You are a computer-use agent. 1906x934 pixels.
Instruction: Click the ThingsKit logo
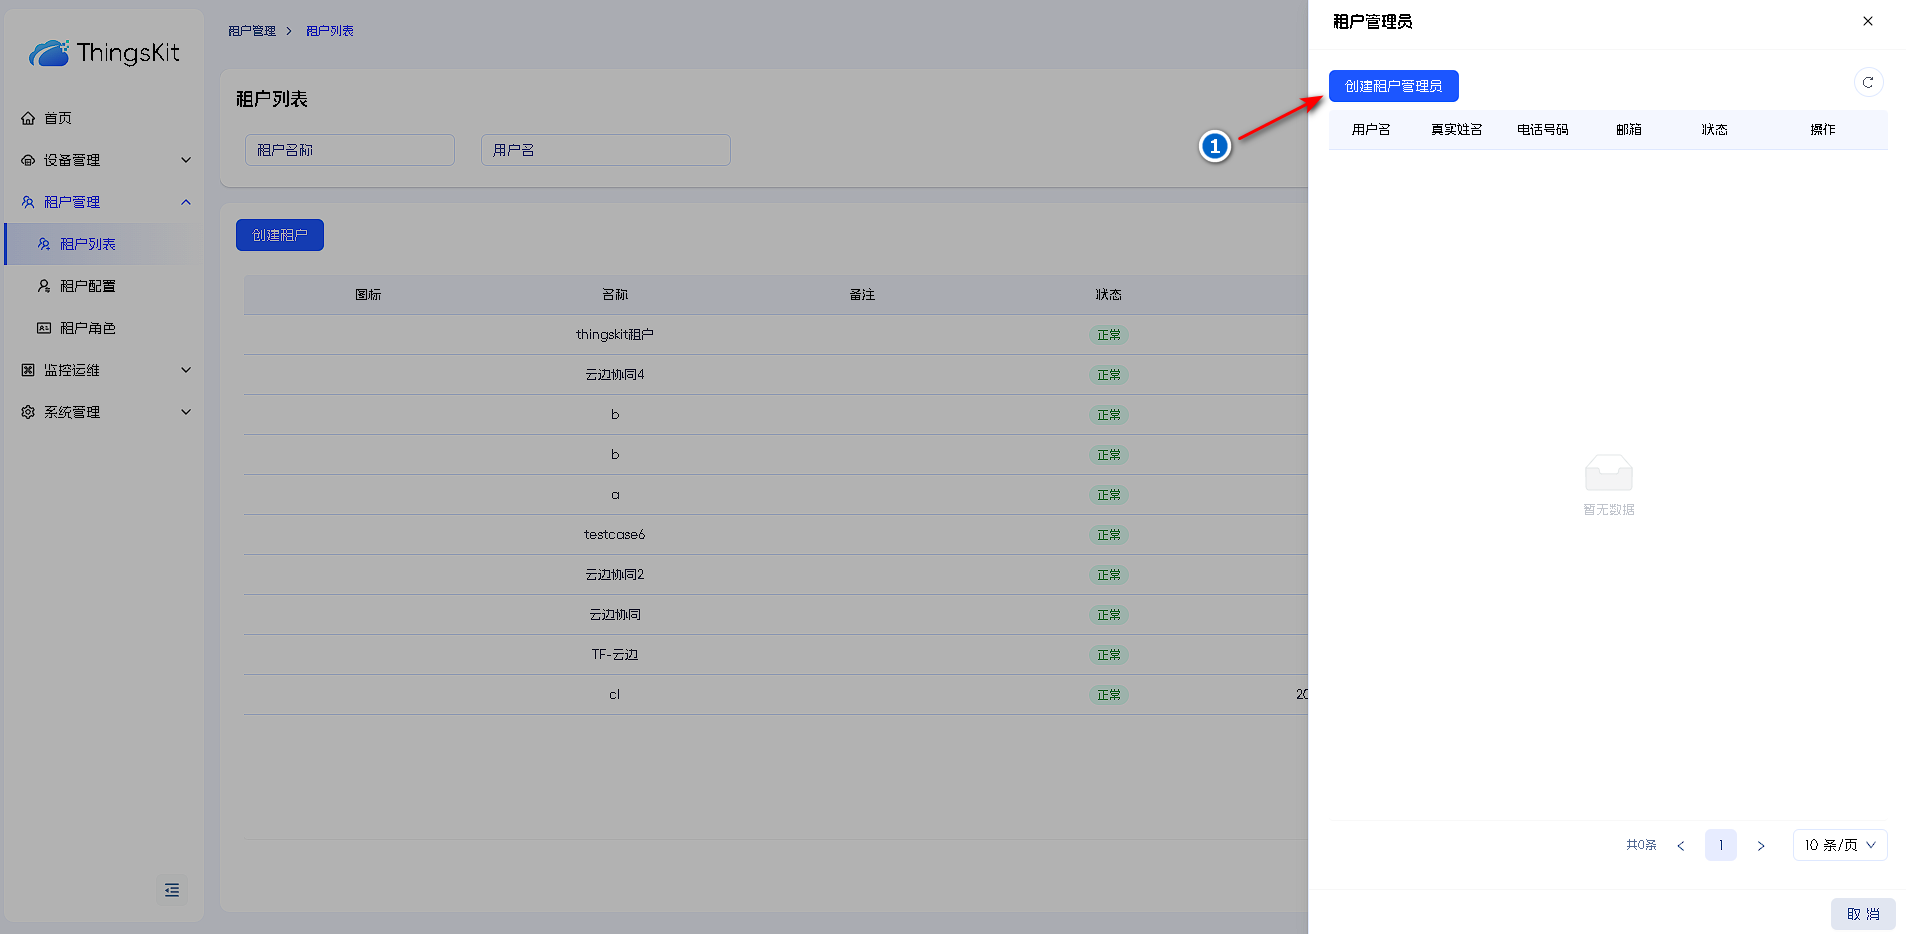coord(104,53)
